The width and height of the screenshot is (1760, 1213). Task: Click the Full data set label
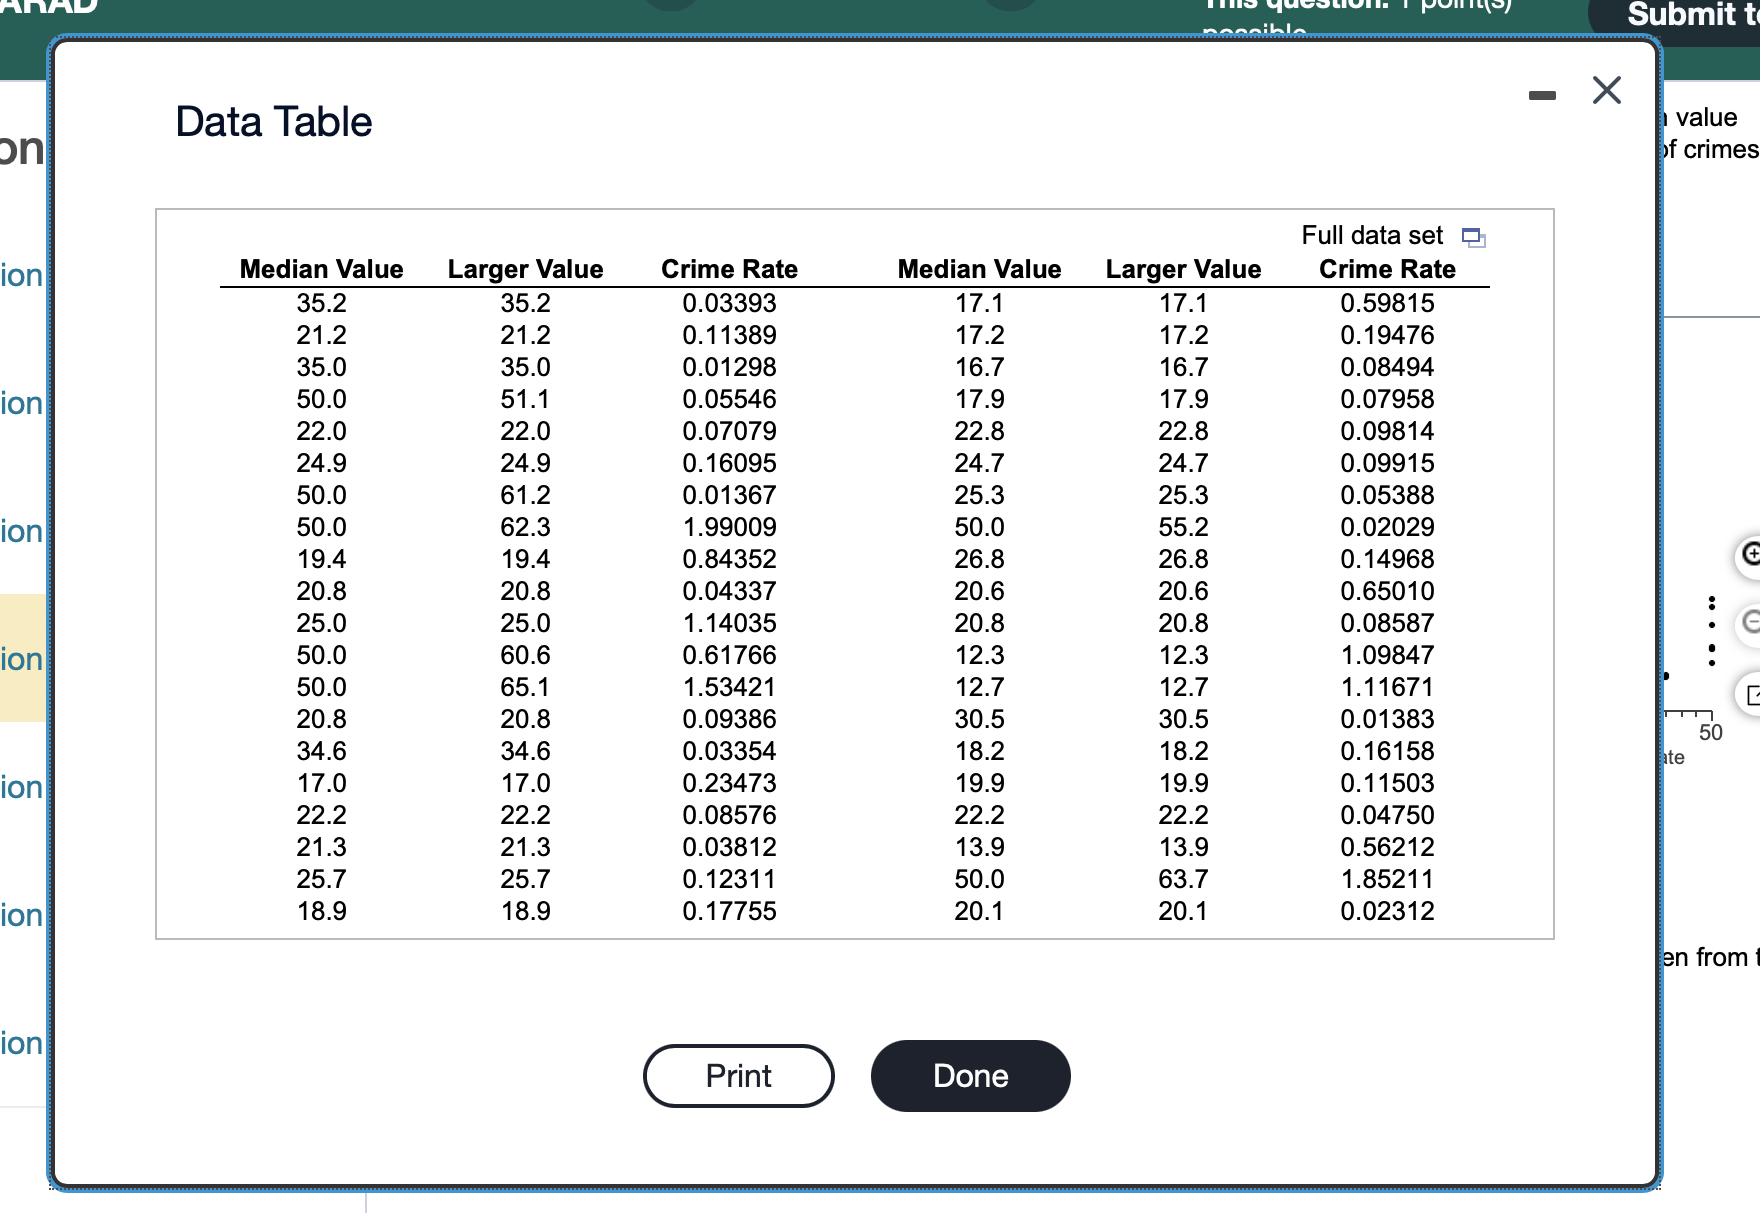click(1372, 236)
